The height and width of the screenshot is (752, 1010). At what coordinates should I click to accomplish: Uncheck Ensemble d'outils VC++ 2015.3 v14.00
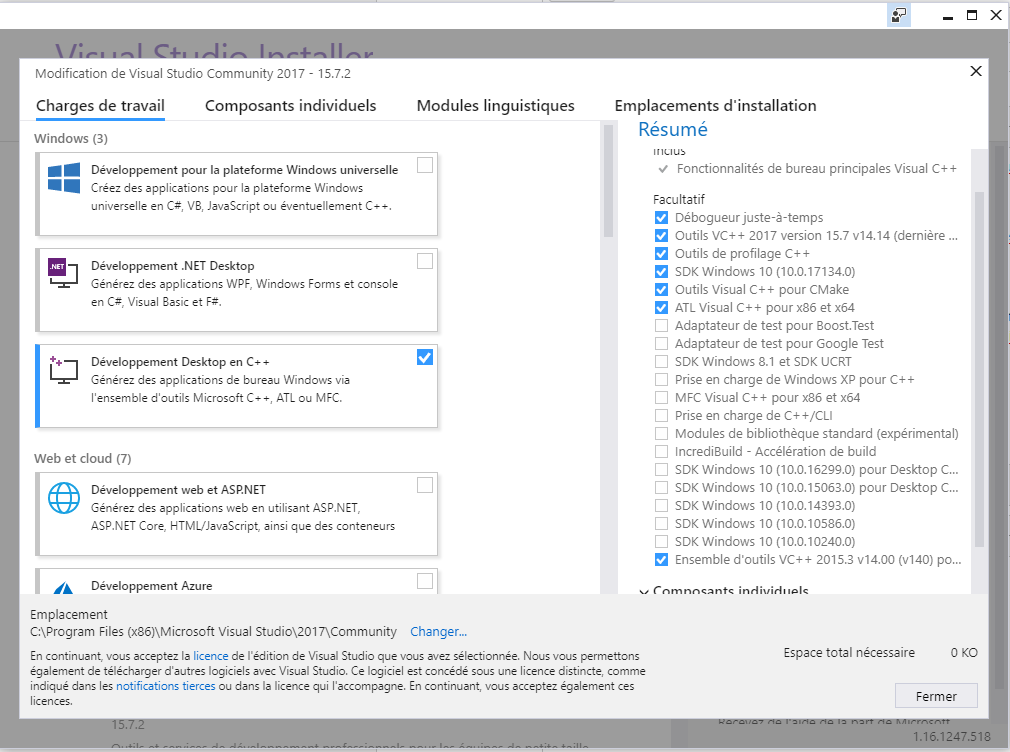coord(661,560)
